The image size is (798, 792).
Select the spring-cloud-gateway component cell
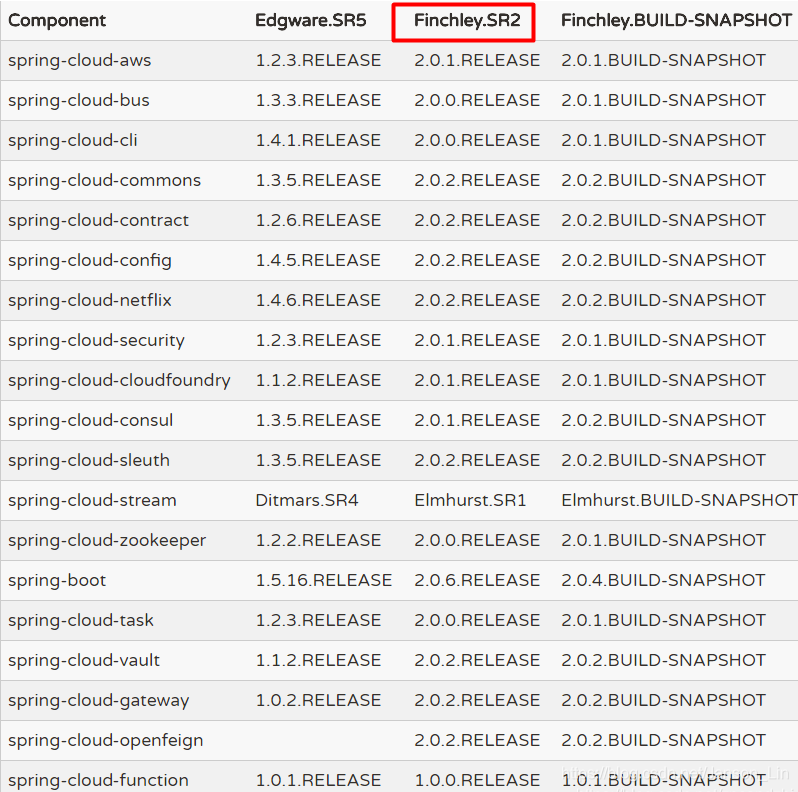98,700
